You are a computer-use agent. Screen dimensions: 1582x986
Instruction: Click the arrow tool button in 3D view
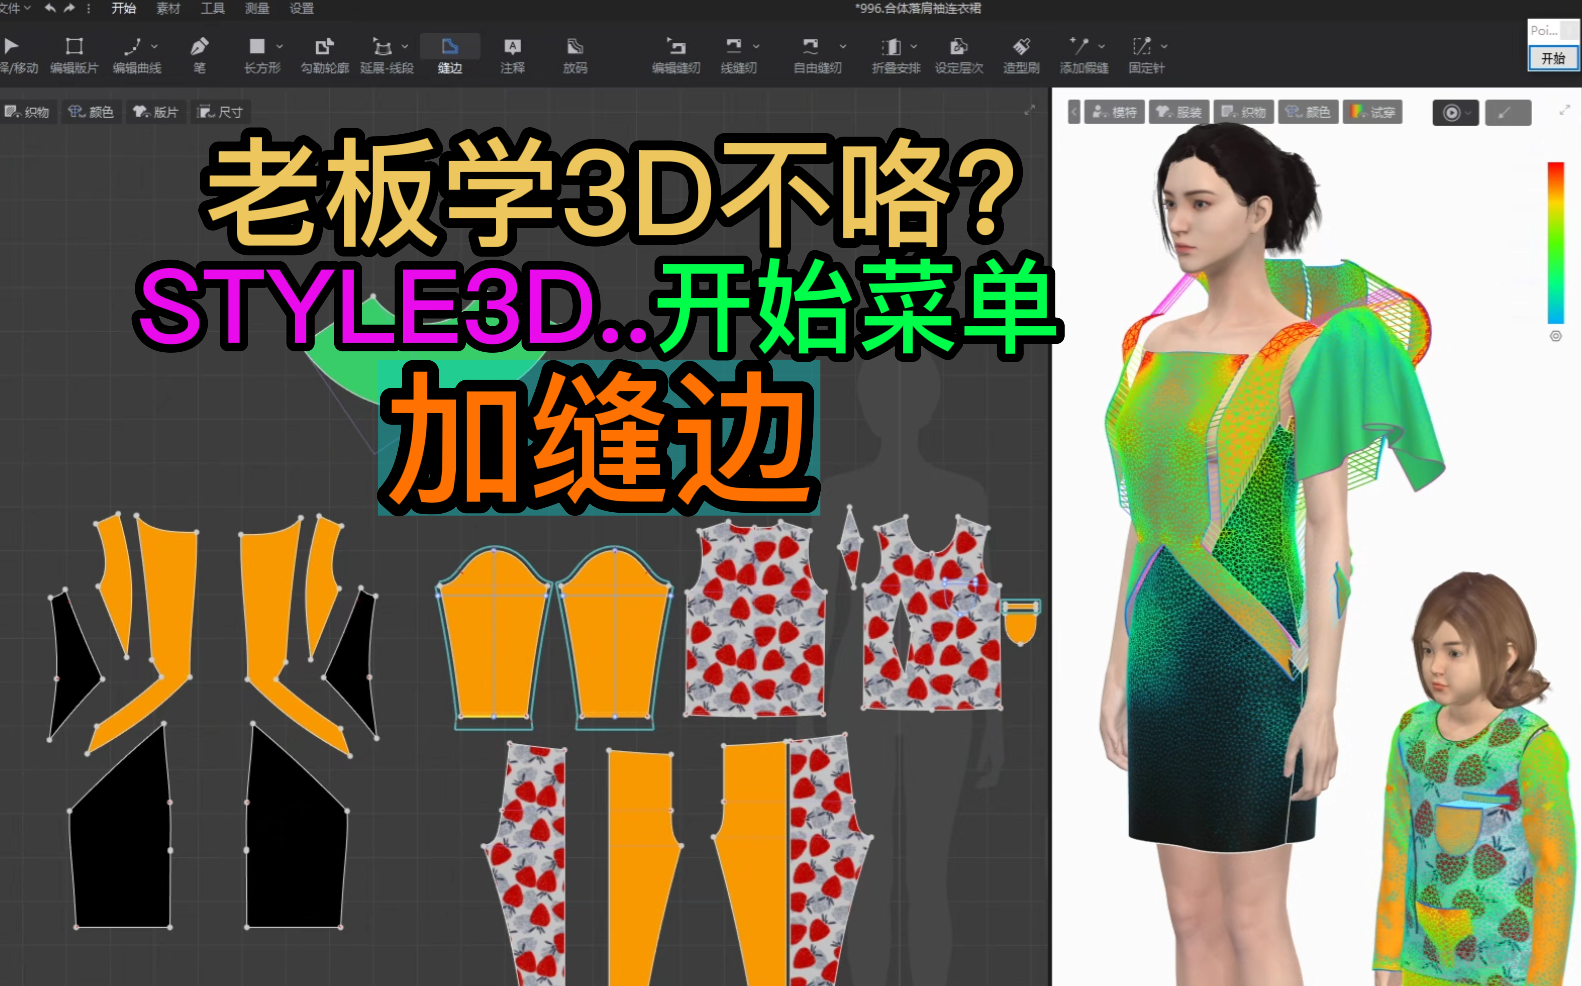[x=1507, y=113]
